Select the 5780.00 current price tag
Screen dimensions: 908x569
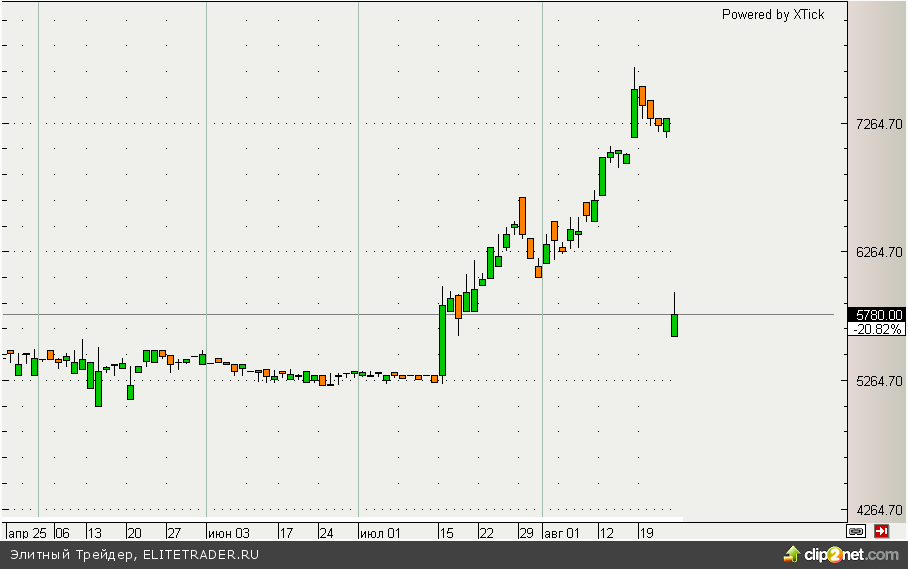(x=879, y=314)
